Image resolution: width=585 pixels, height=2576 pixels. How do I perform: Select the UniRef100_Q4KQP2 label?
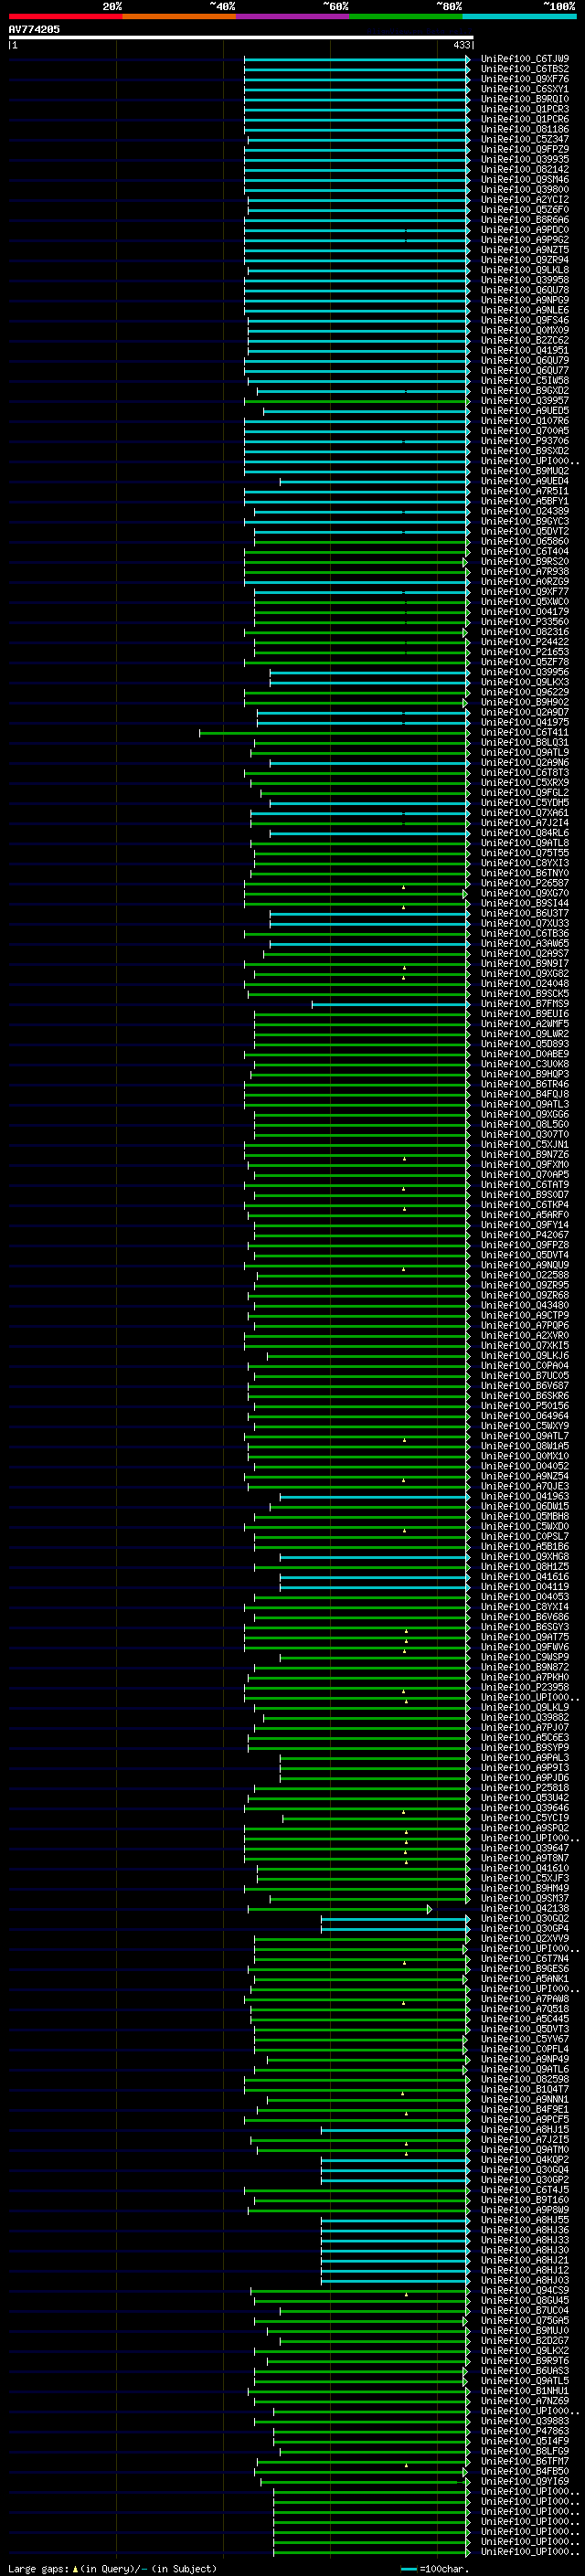coord(525,2159)
